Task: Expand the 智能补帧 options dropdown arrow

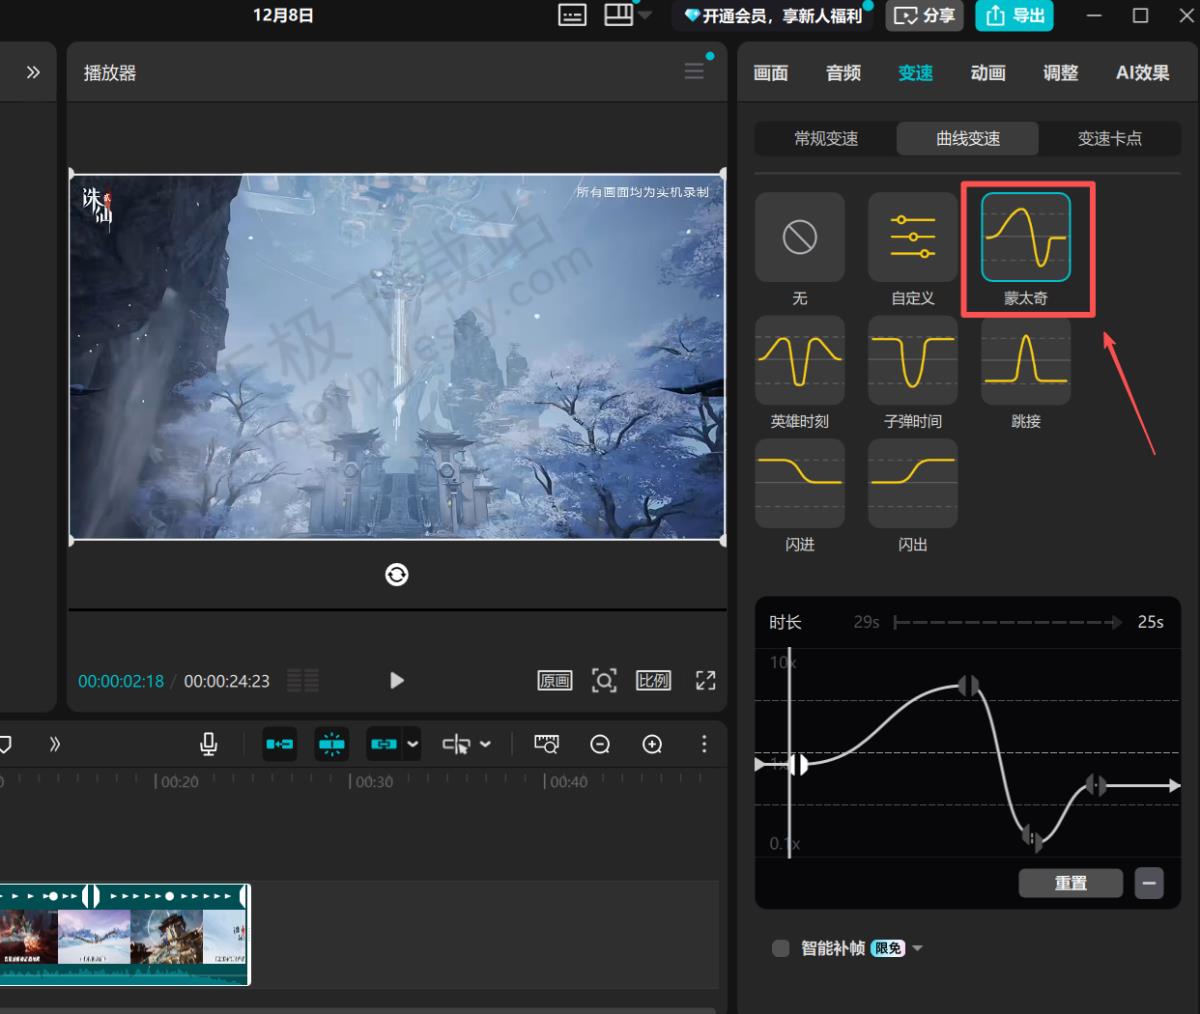Action: click(918, 948)
